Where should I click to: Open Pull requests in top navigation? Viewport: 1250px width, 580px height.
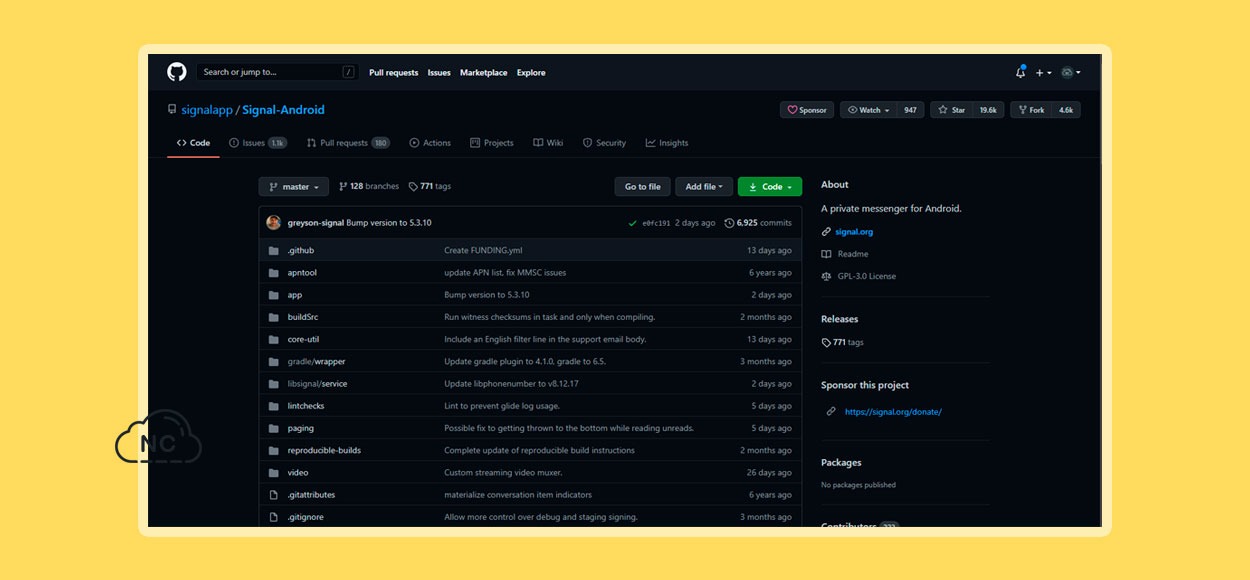394,72
